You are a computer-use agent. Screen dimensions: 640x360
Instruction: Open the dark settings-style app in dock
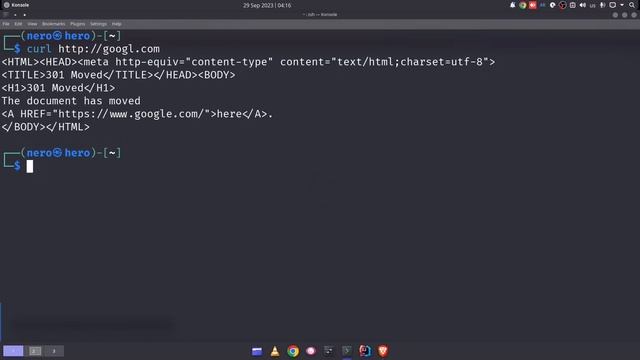329,351
